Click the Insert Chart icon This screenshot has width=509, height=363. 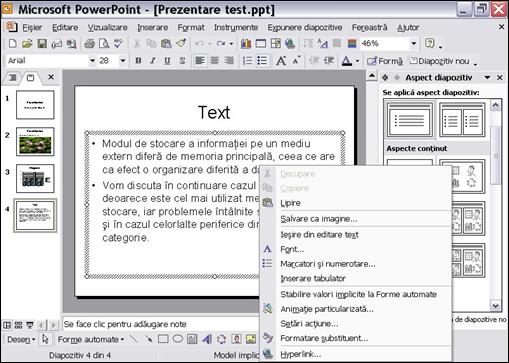(246, 44)
